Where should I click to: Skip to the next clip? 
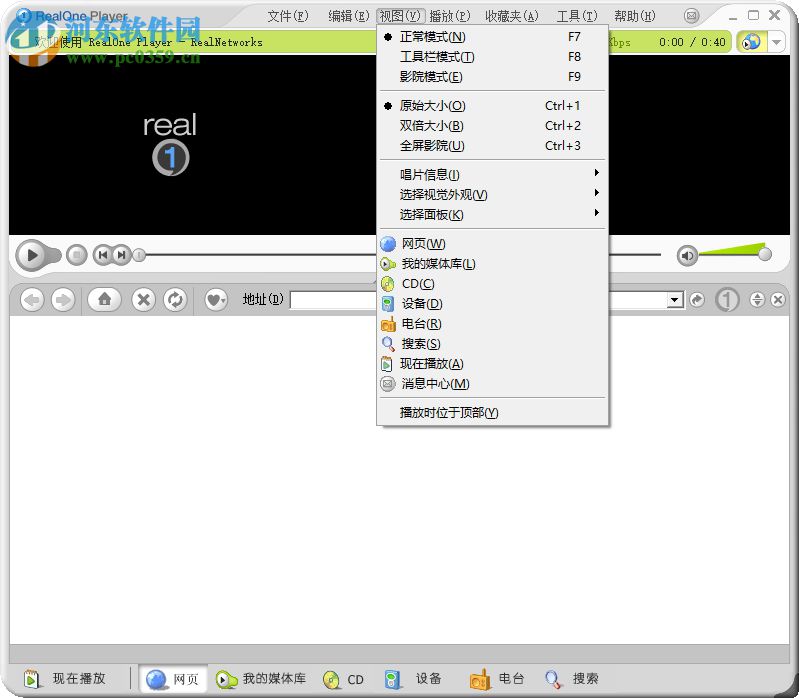pyautogui.click(x=122, y=254)
